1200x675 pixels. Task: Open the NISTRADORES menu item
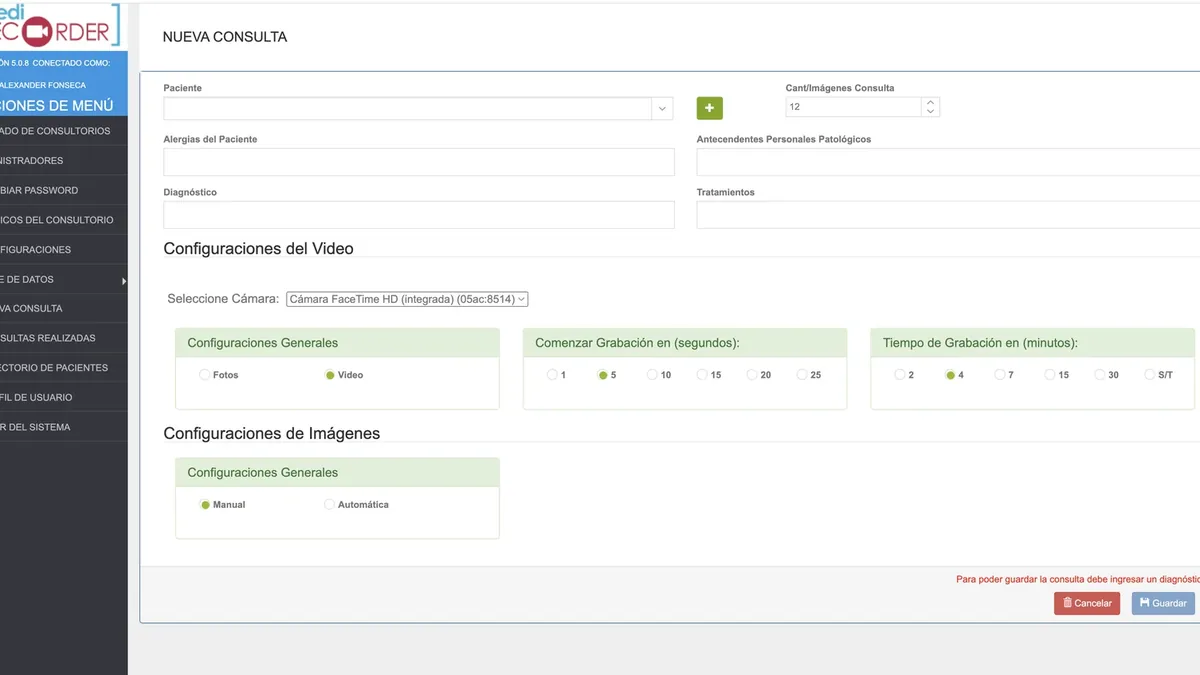pyautogui.click(x=63, y=161)
